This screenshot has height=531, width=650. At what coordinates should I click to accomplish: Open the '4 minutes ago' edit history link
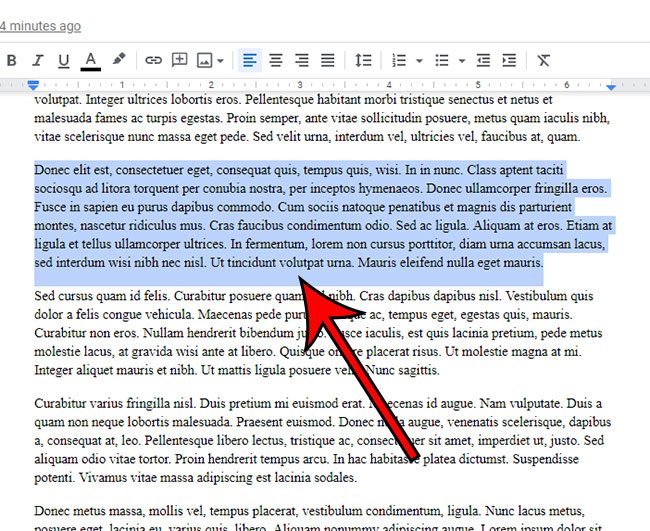(41, 26)
